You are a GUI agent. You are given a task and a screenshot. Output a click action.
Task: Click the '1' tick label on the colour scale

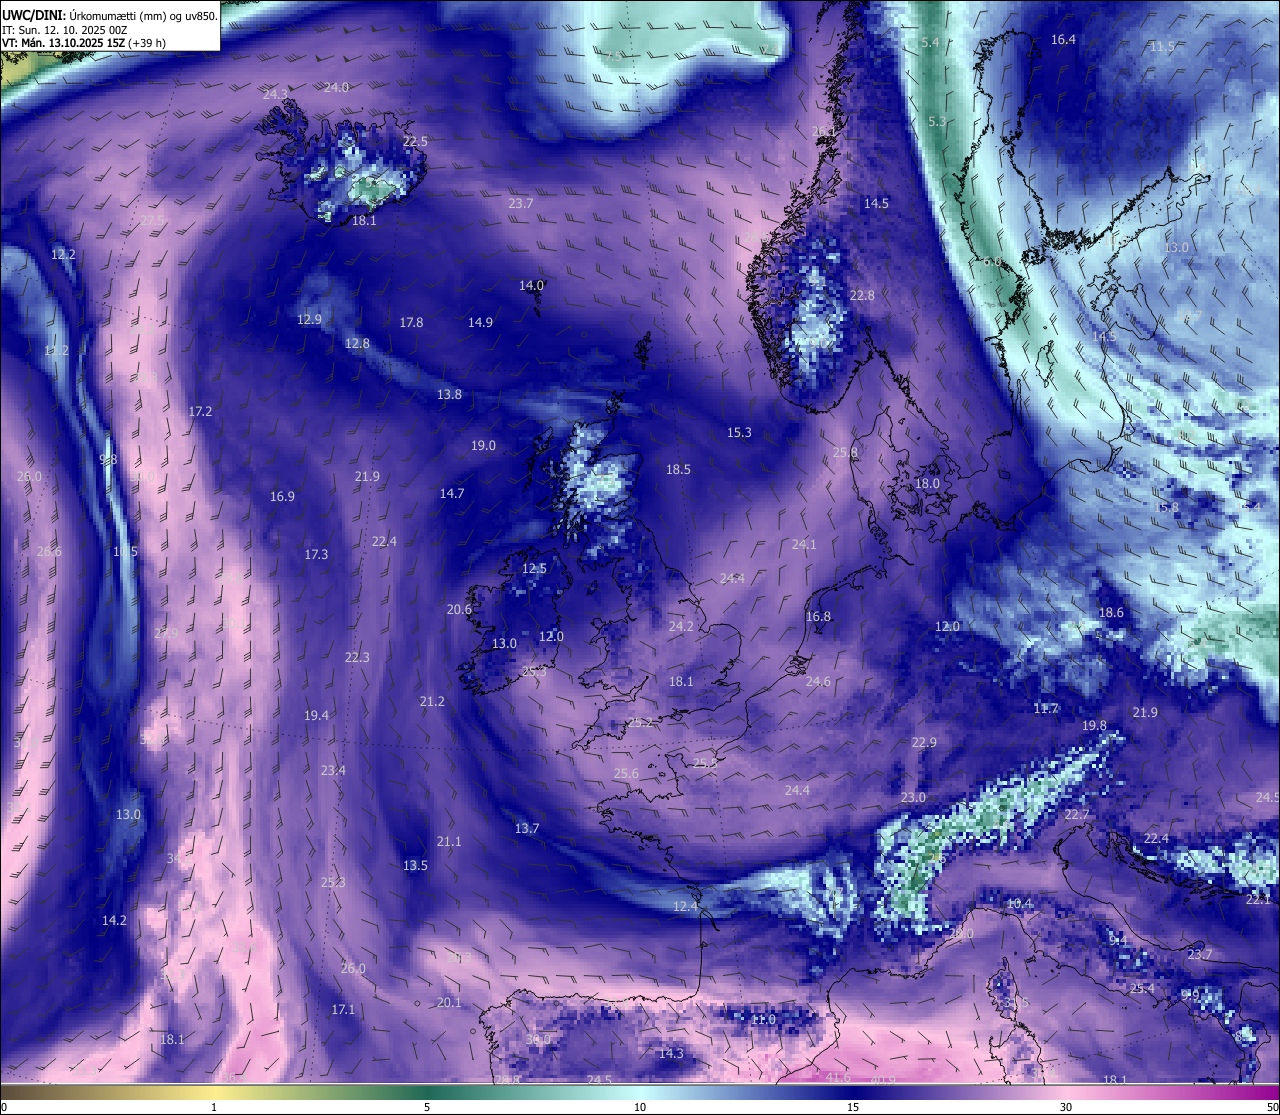[214, 1107]
